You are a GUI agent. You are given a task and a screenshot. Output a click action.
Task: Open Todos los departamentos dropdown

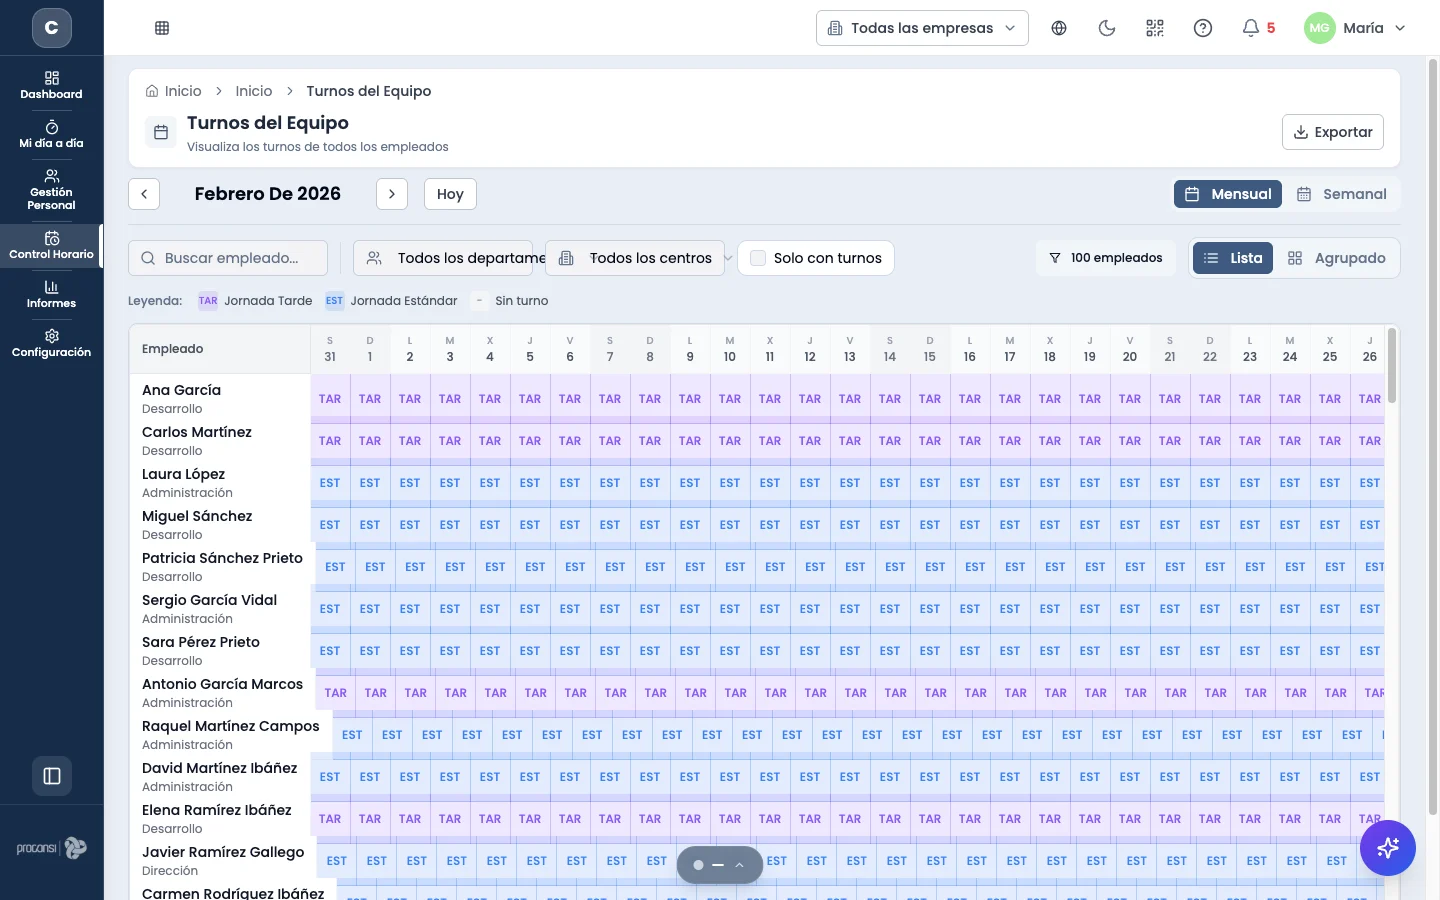pyautogui.click(x=443, y=258)
